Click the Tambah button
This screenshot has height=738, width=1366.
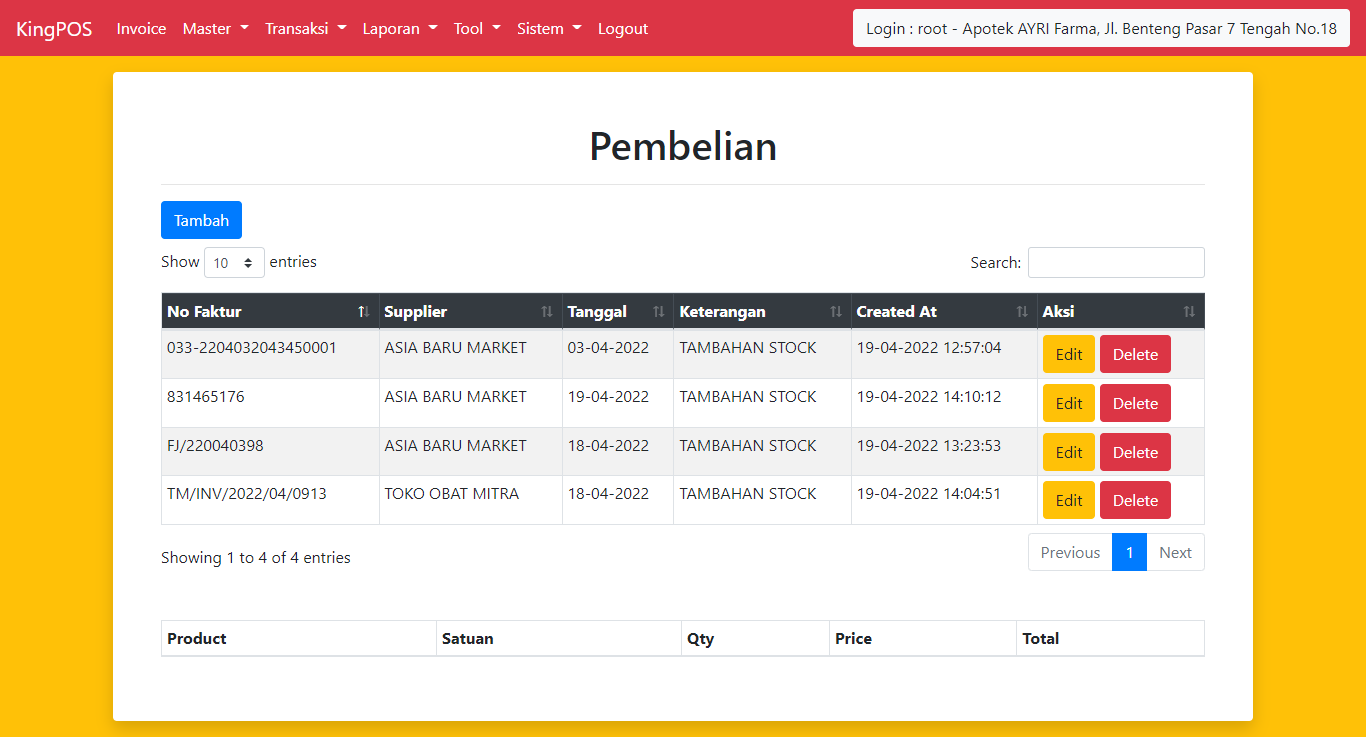[x=201, y=219]
